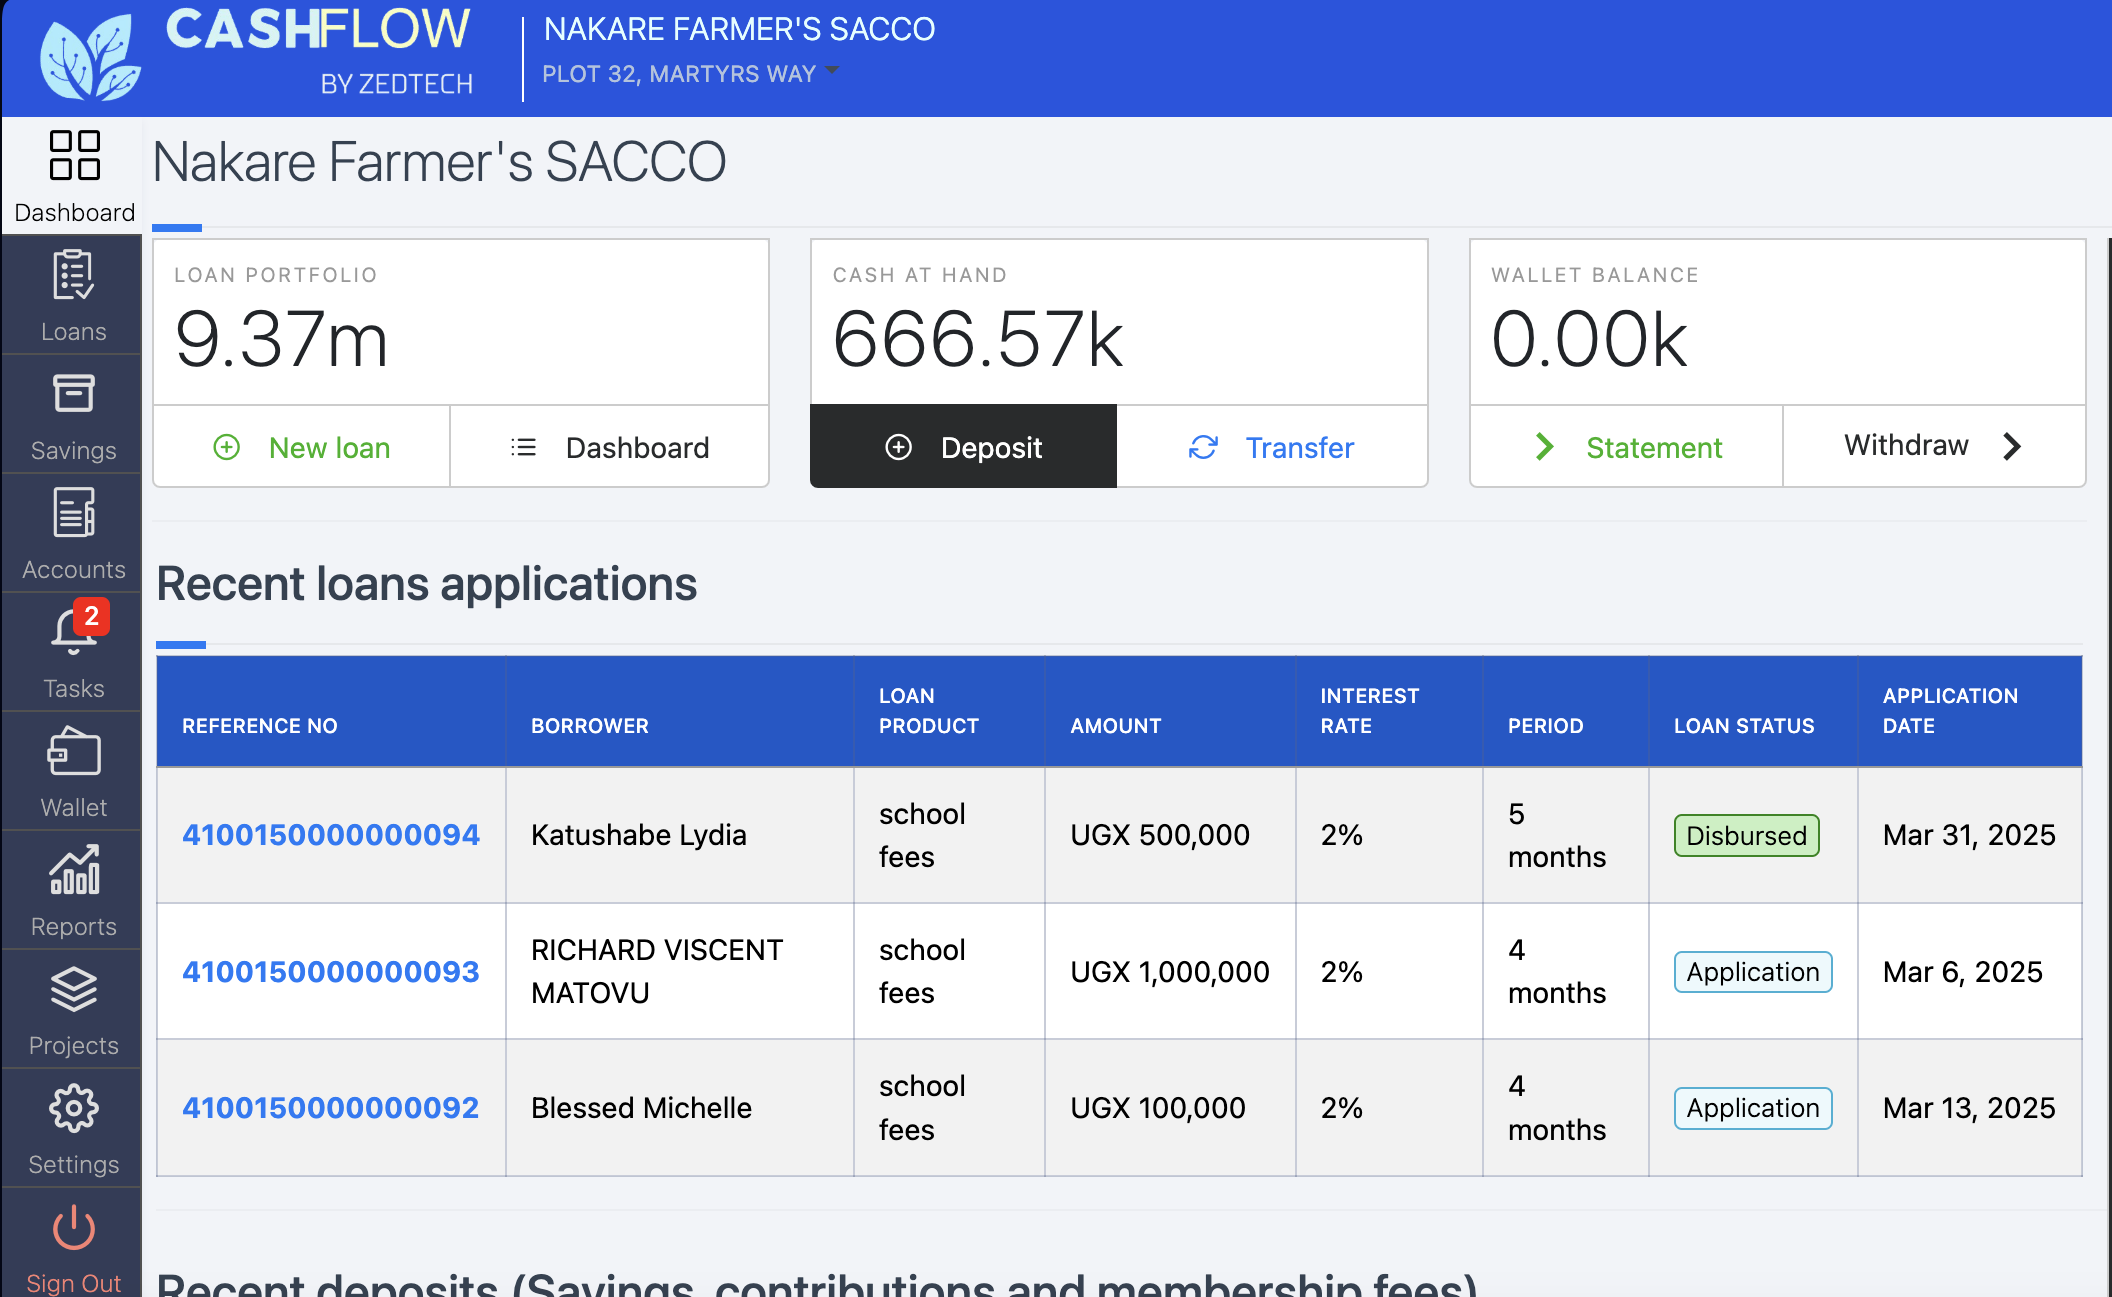Click Disbursed status badge for Katushabe Lydia
Image resolution: width=2112 pixels, height=1297 pixels.
point(1746,836)
